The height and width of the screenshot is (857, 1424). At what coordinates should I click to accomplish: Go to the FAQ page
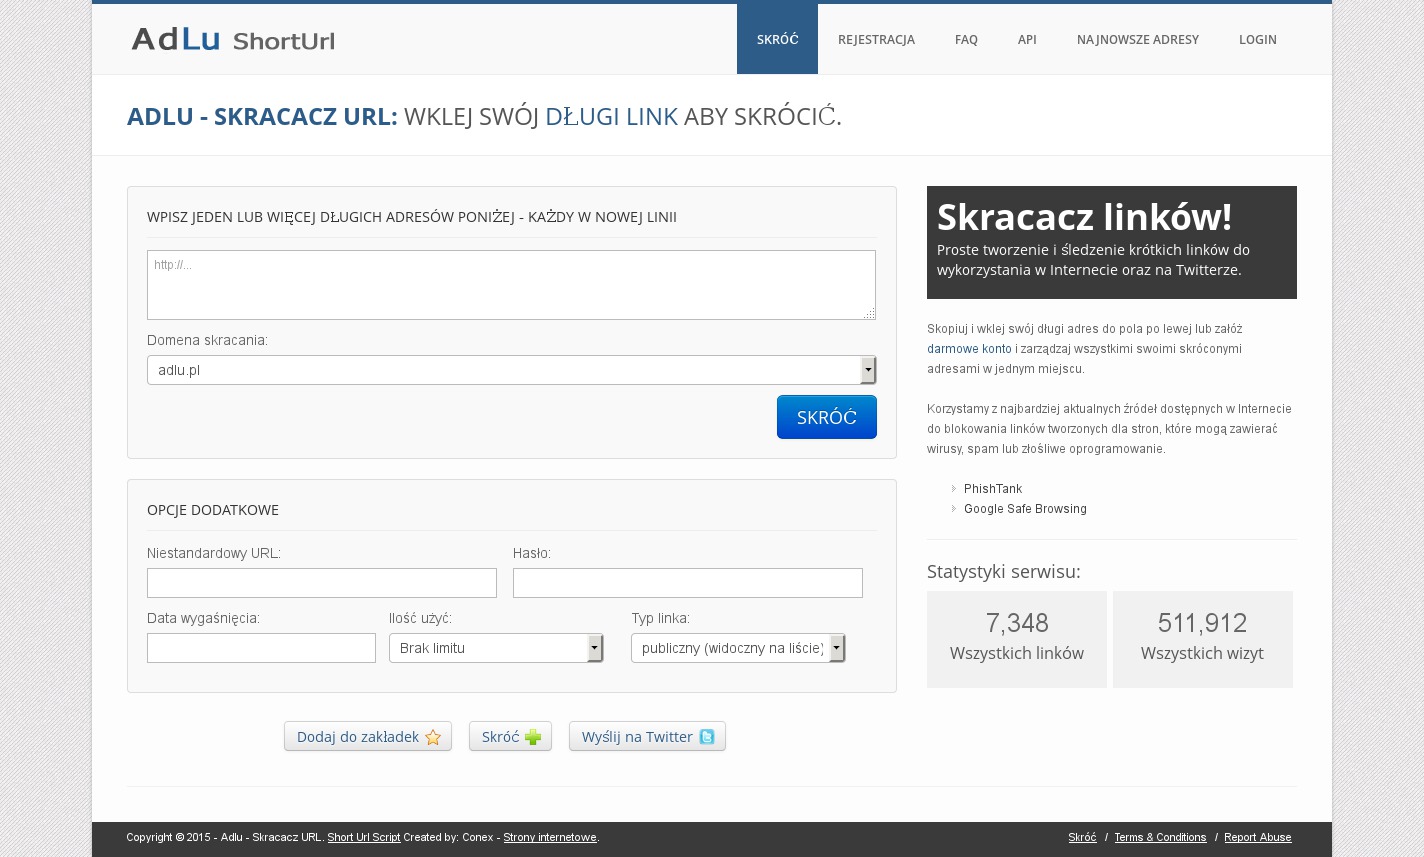966,40
